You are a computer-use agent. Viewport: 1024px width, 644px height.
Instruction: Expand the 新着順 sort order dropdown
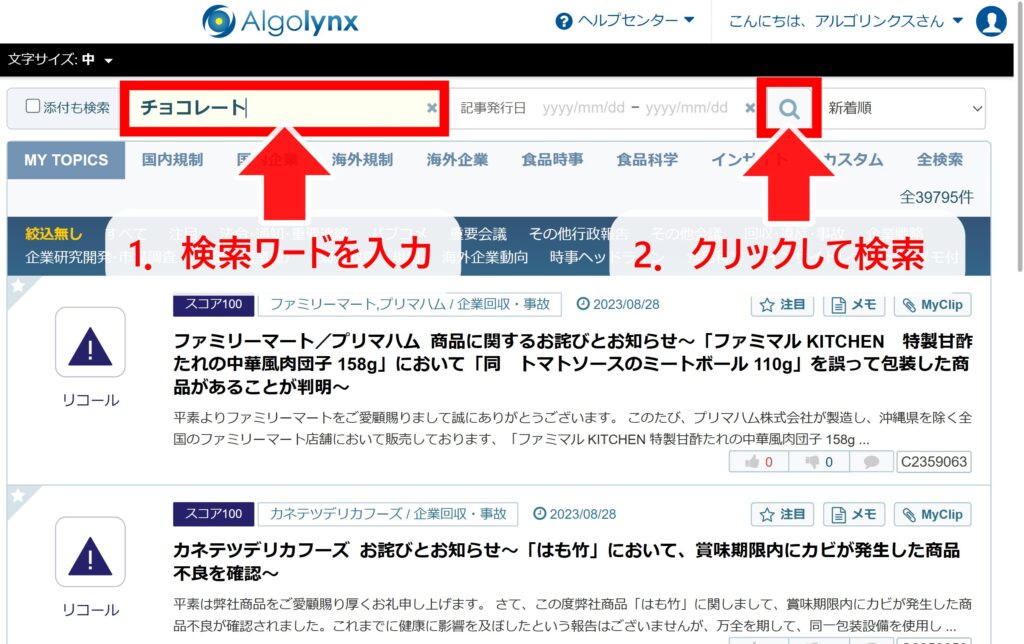pyautogui.click(x=904, y=108)
